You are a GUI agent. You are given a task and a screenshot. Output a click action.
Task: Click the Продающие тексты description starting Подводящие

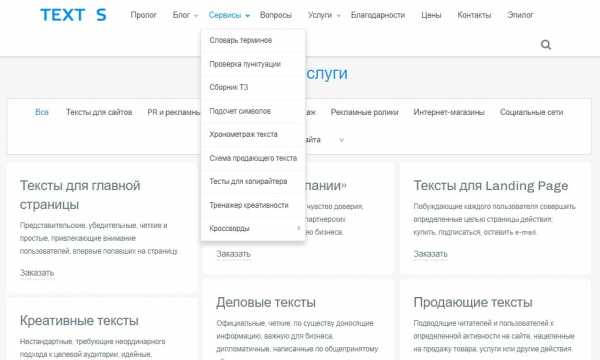coord(494,336)
